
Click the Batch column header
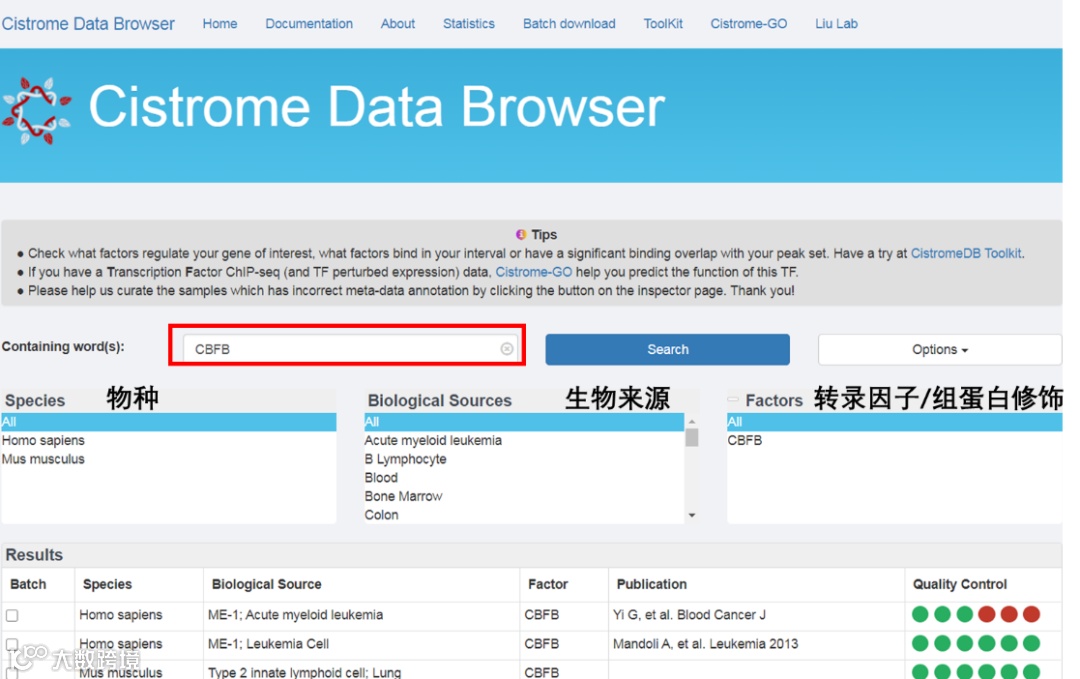[x=28, y=584]
